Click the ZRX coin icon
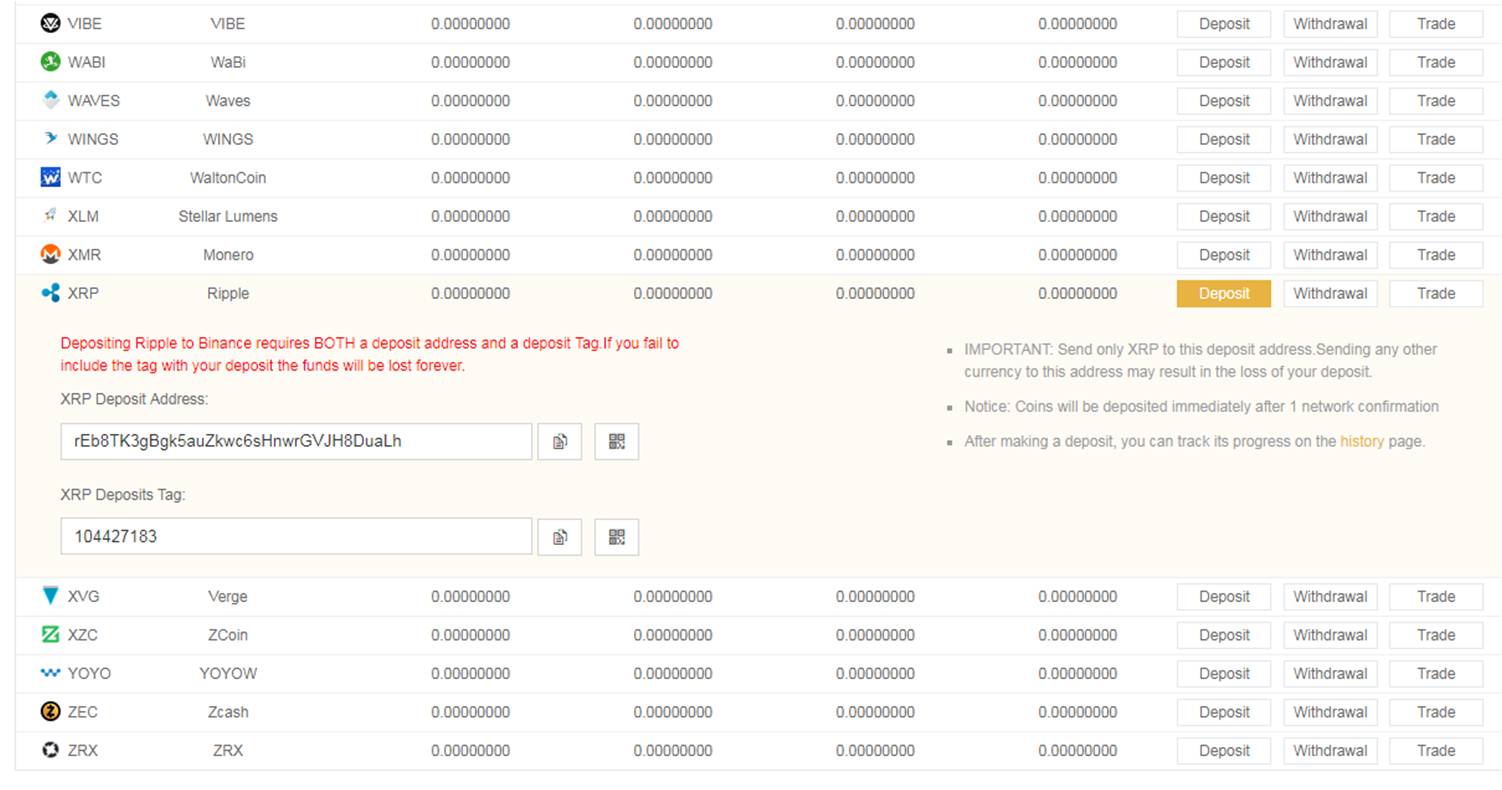The image size is (1502, 790). (x=50, y=750)
